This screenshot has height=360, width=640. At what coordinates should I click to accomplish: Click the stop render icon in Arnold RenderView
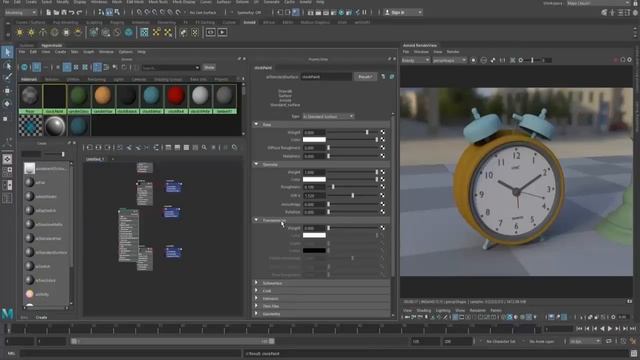pyautogui.click(x=473, y=60)
